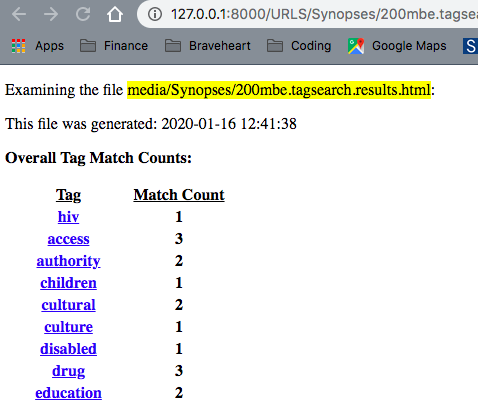478x401 pixels.
Task: Open the access tag link
Action: [68, 239]
